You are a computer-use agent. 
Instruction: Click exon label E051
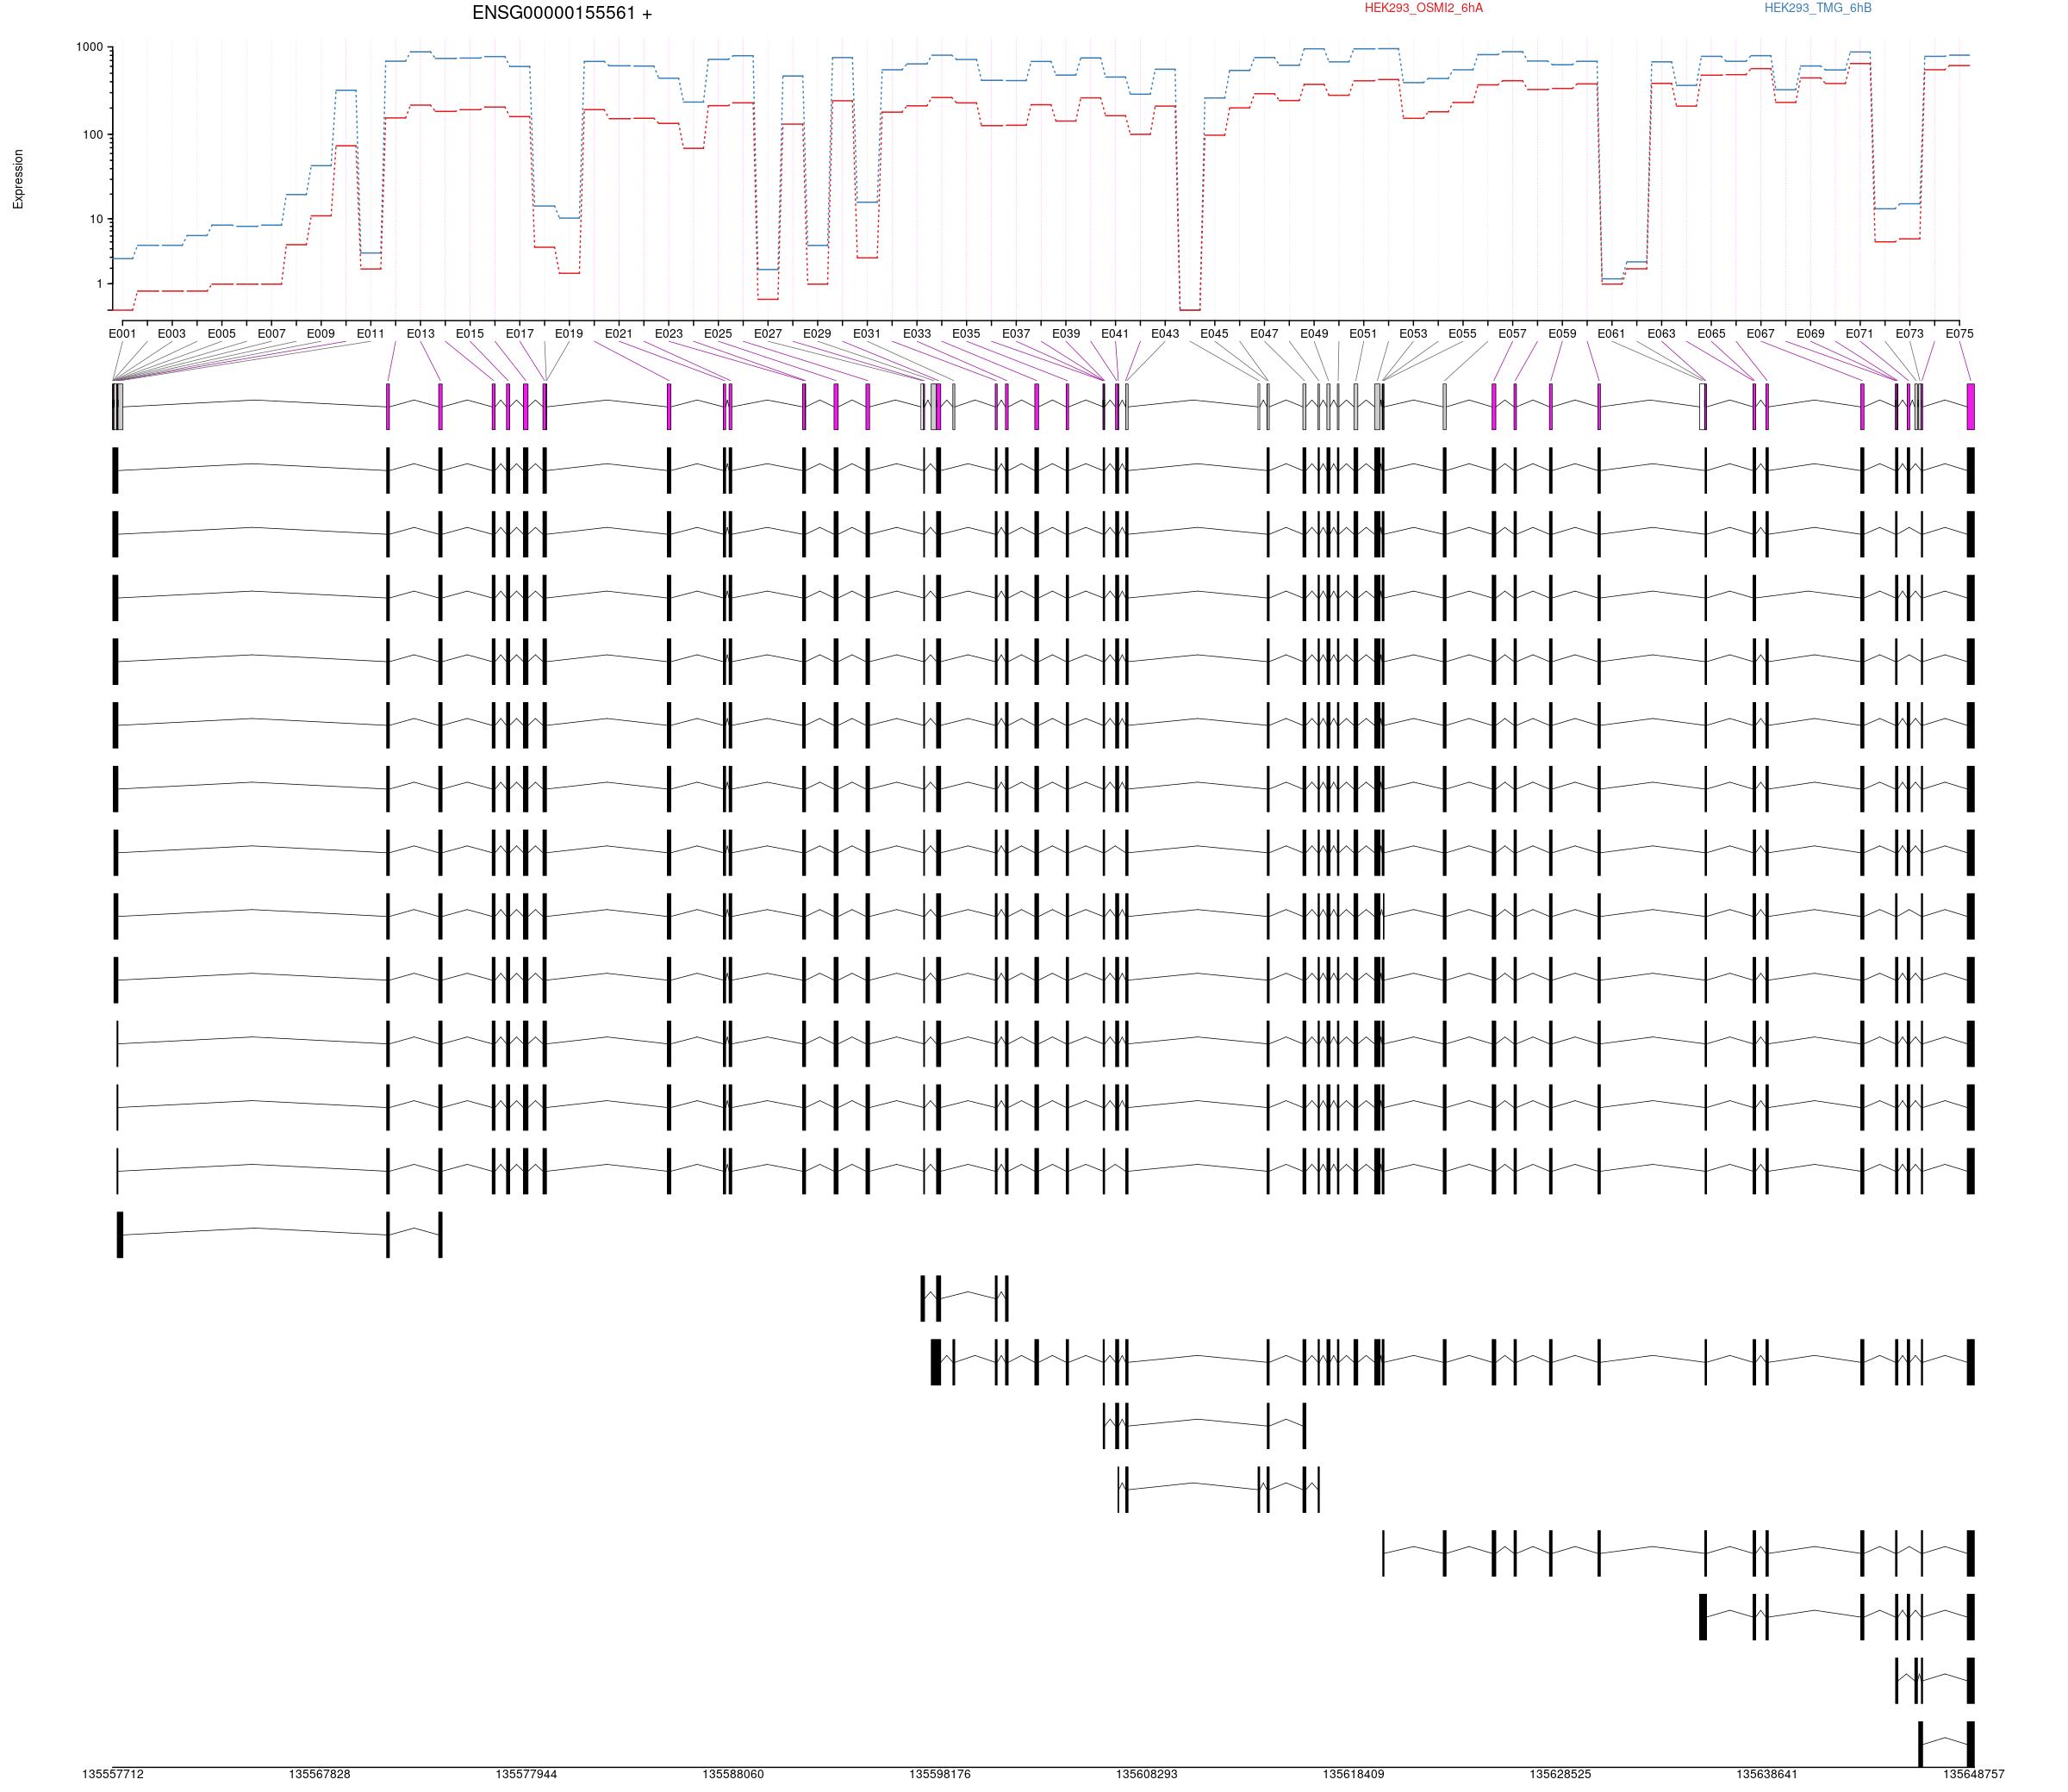pyautogui.click(x=1363, y=334)
